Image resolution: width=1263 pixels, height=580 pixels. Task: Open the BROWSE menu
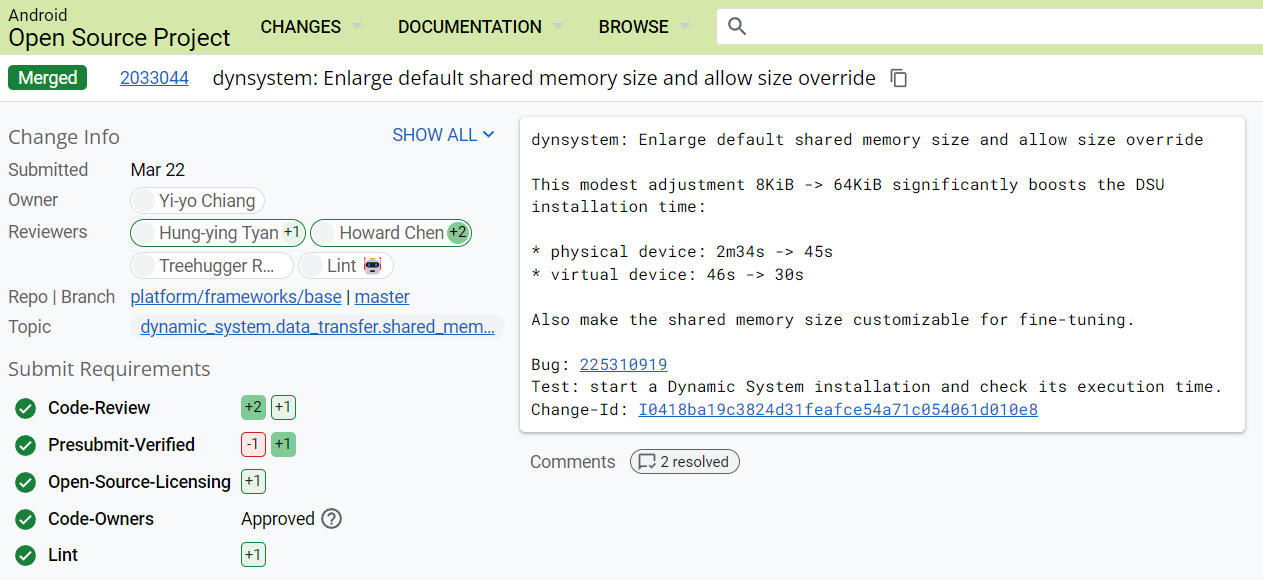644,27
